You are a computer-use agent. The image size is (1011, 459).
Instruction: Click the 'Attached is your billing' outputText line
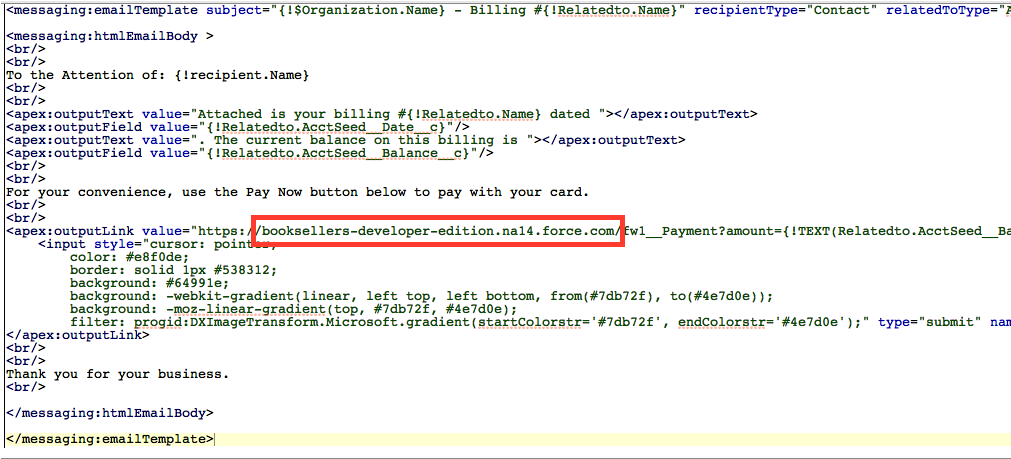coord(382,114)
